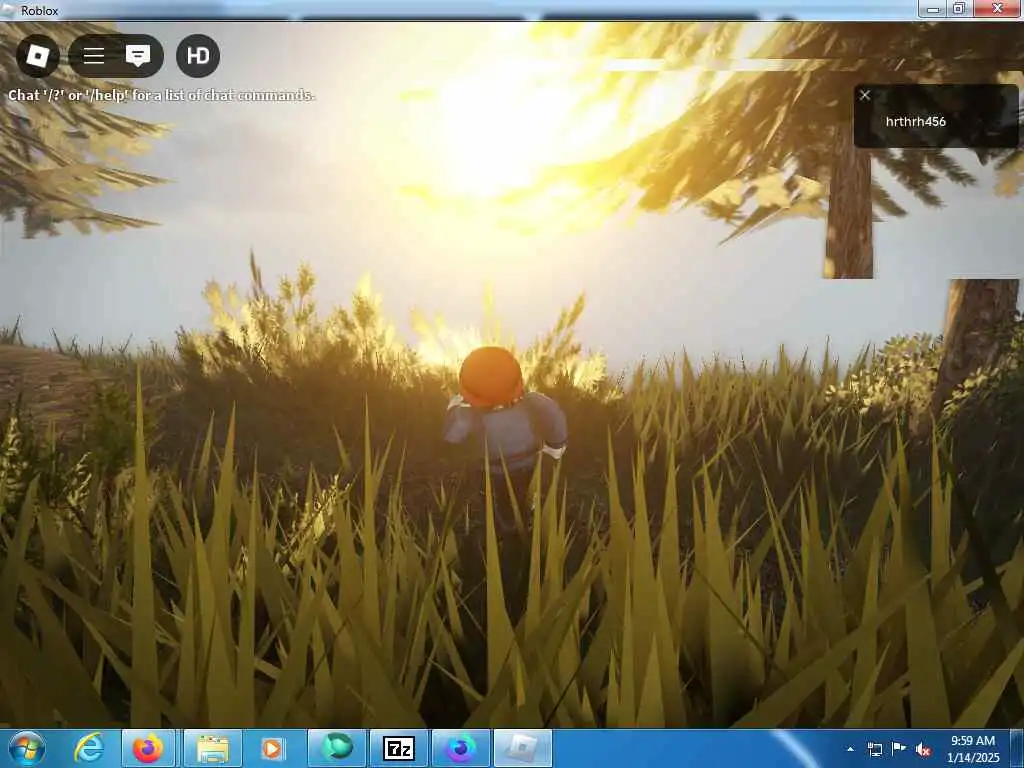Switch to the Roblox taskbar button

coord(522,748)
